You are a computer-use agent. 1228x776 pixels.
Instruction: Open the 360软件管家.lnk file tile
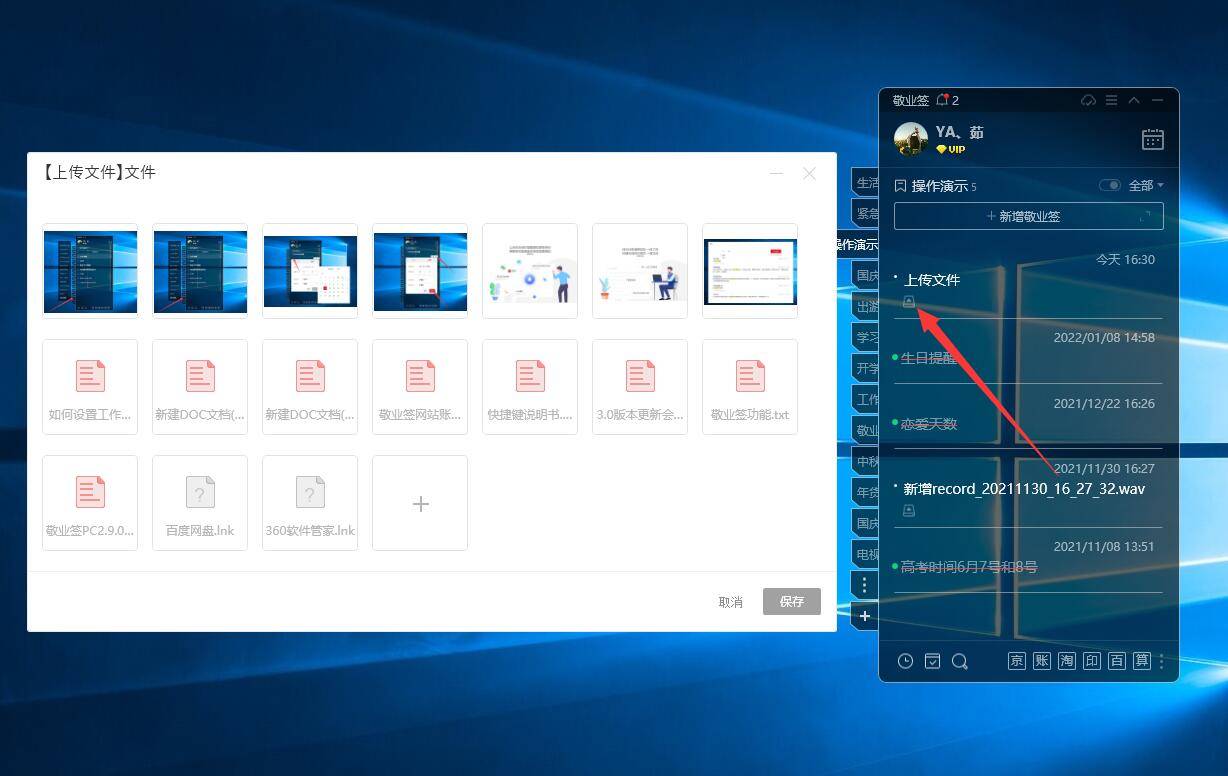pos(310,503)
